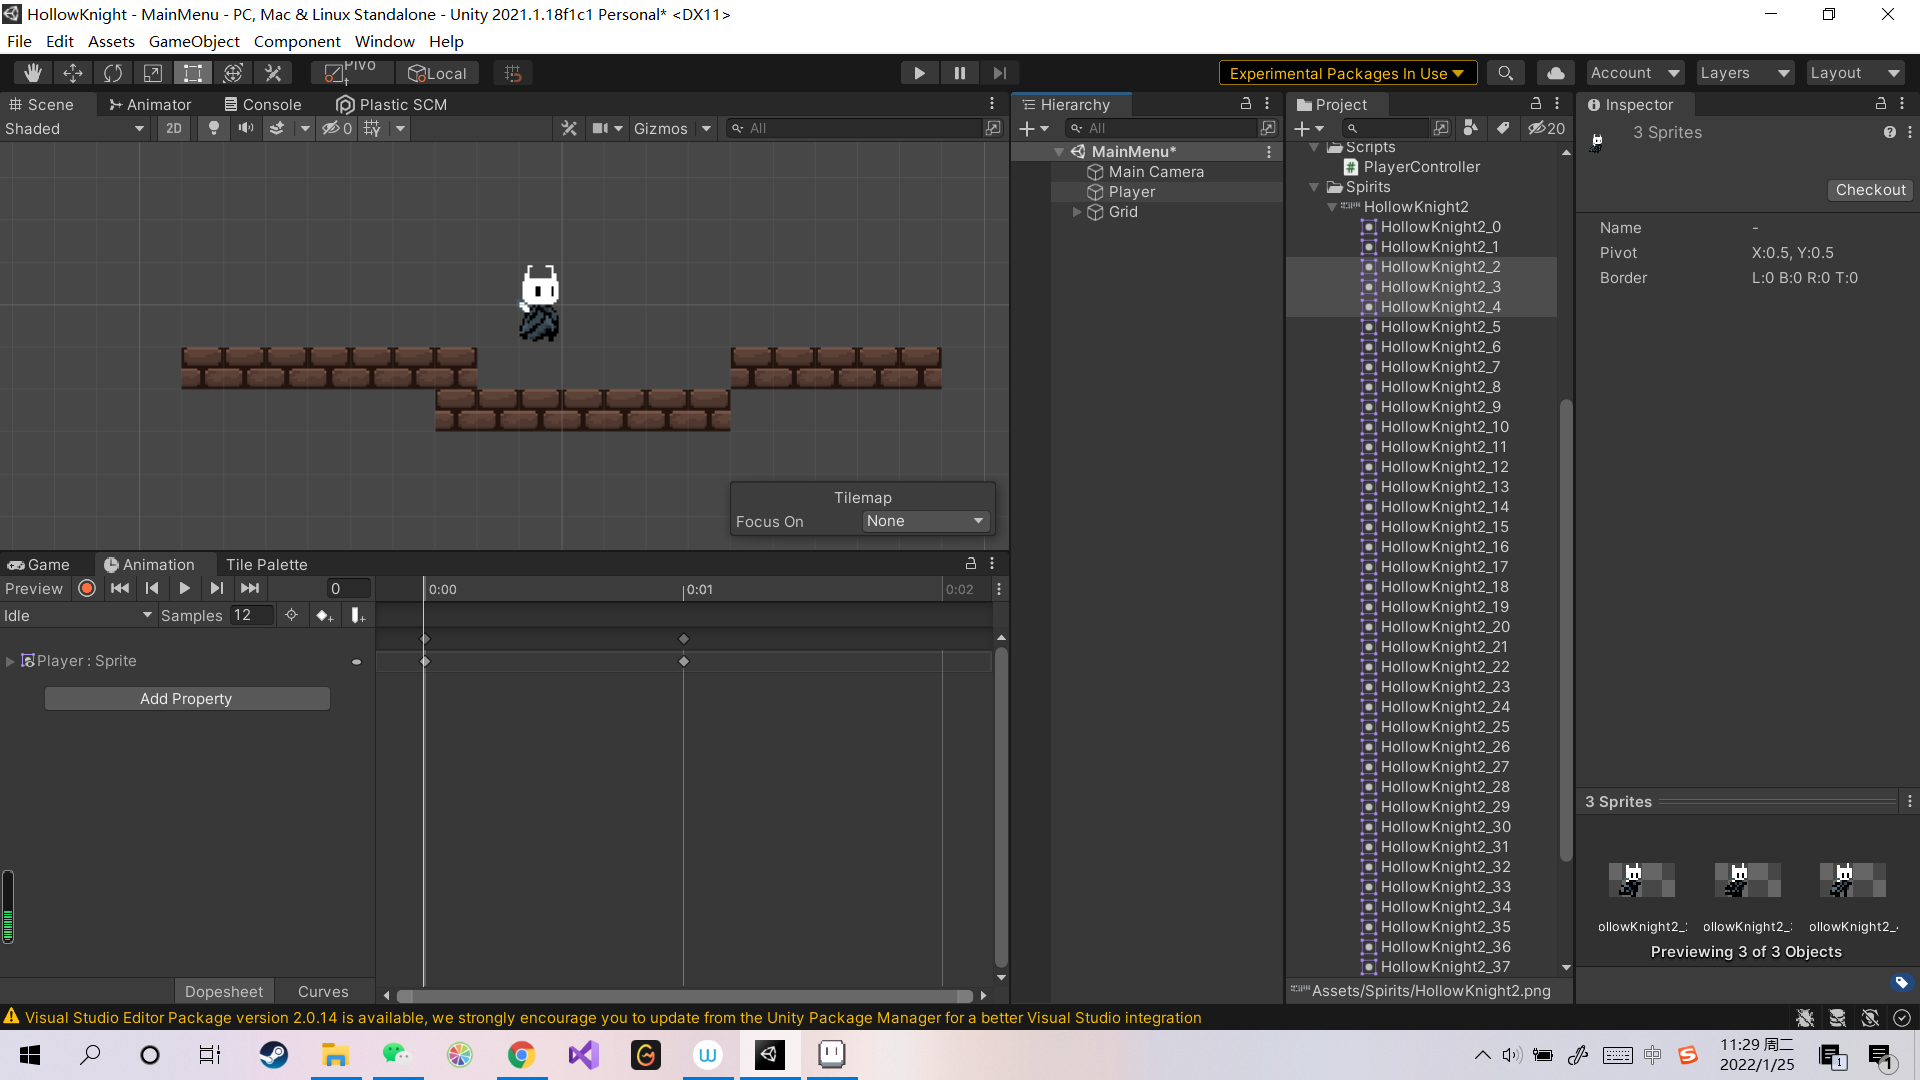Click the main Play button
1920x1080 pixels.
pyautogui.click(x=919, y=73)
